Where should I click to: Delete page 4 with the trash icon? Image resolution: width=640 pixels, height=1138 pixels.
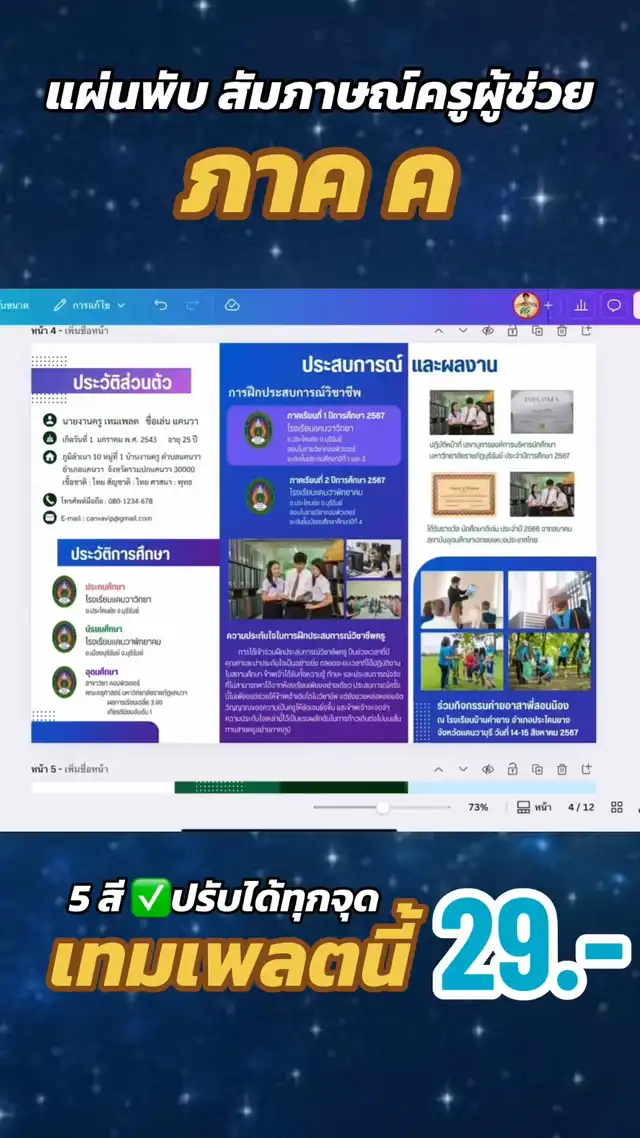click(x=562, y=331)
